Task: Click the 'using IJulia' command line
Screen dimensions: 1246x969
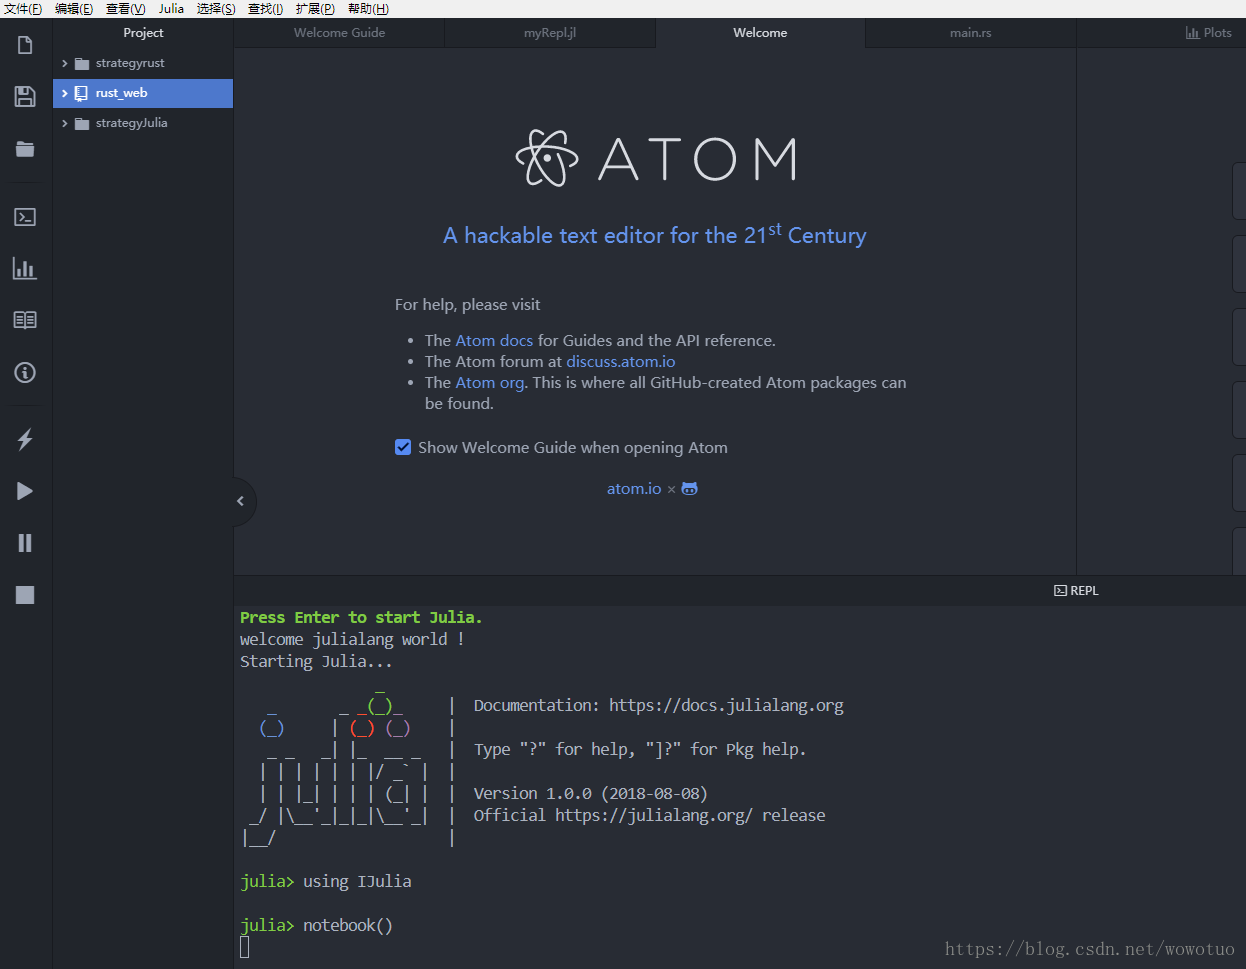Action: [x=326, y=881]
